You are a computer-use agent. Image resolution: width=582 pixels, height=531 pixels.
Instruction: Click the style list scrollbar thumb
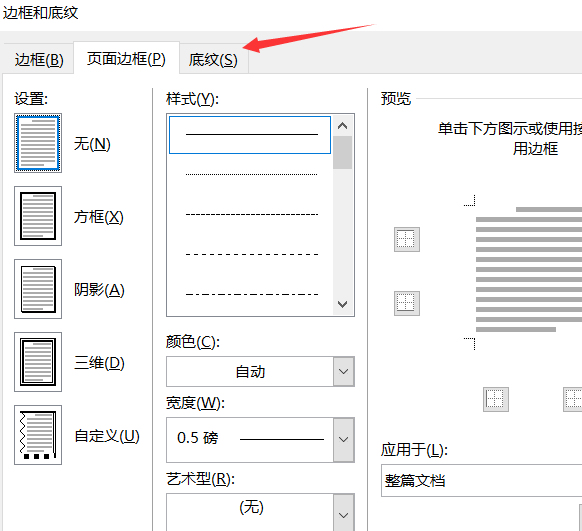(x=342, y=153)
